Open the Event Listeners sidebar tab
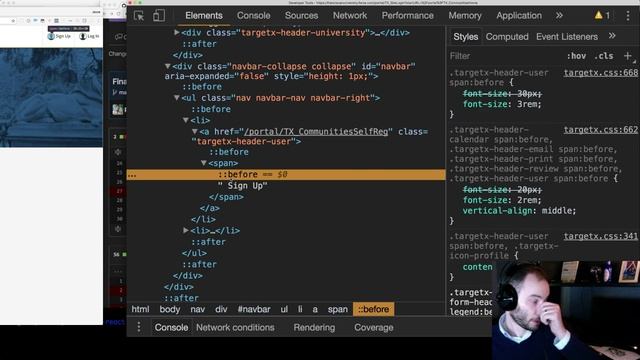This screenshot has height=360, width=640. pos(567,37)
